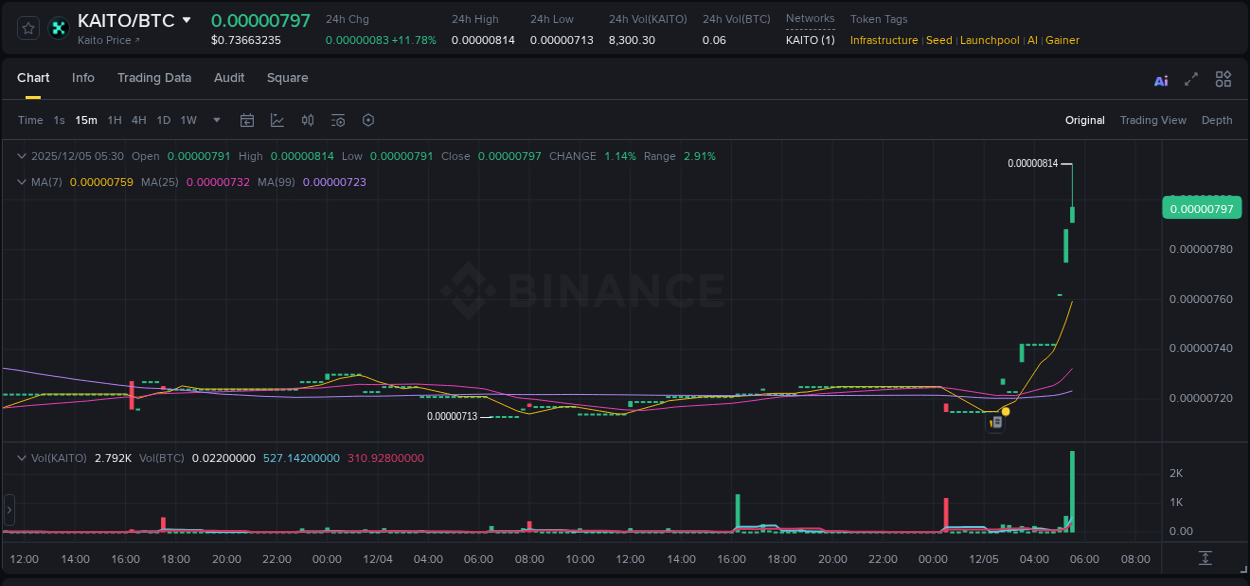Open the hexagon chart settings icon
The width and height of the screenshot is (1250, 586).
pos(368,120)
